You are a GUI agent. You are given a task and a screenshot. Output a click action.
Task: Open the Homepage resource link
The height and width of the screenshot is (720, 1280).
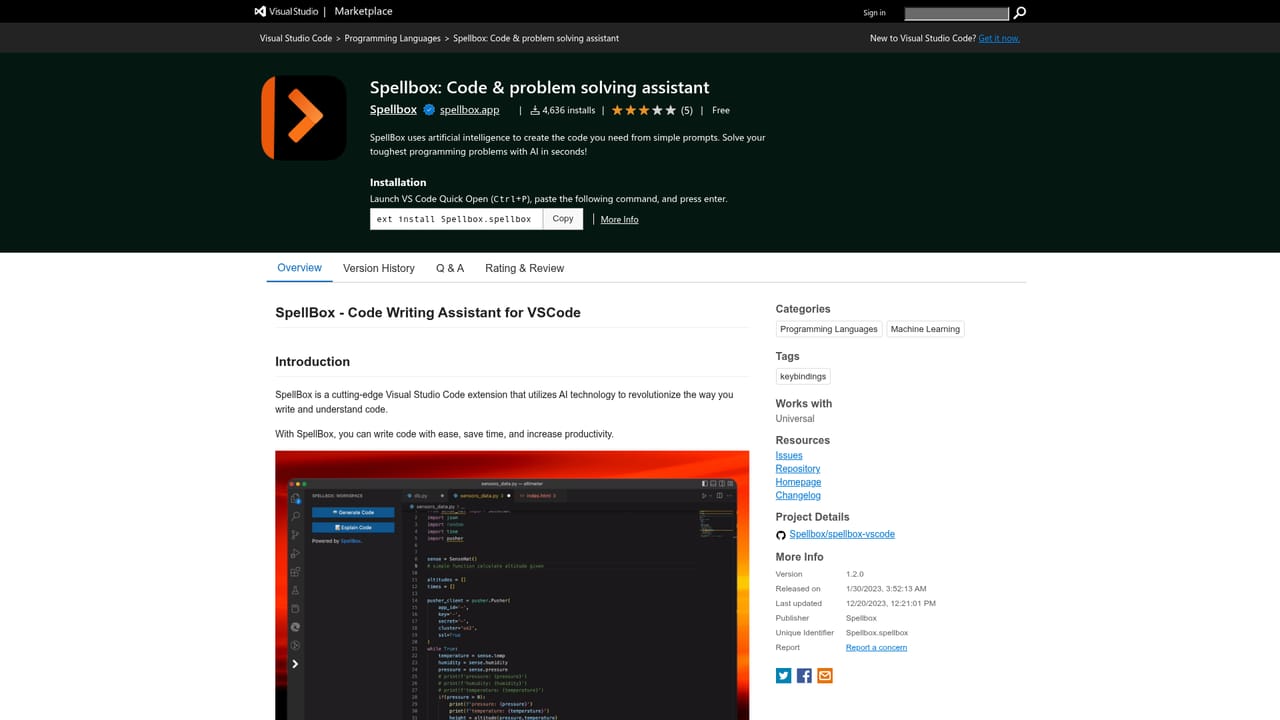coord(798,482)
